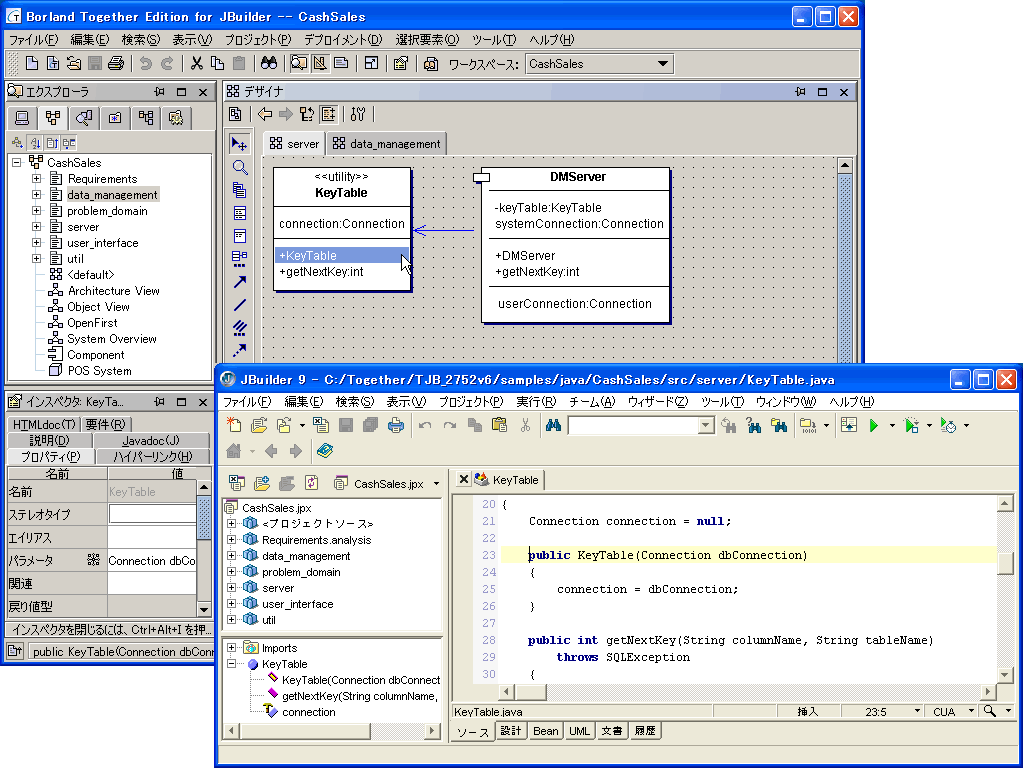Select the solid arrow link tool in palette
This screenshot has height=768, width=1024.
pyautogui.click(x=240, y=281)
